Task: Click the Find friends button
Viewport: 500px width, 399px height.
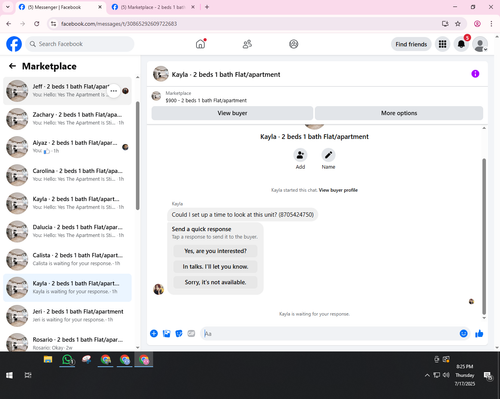Action: (x=411, y=44)
